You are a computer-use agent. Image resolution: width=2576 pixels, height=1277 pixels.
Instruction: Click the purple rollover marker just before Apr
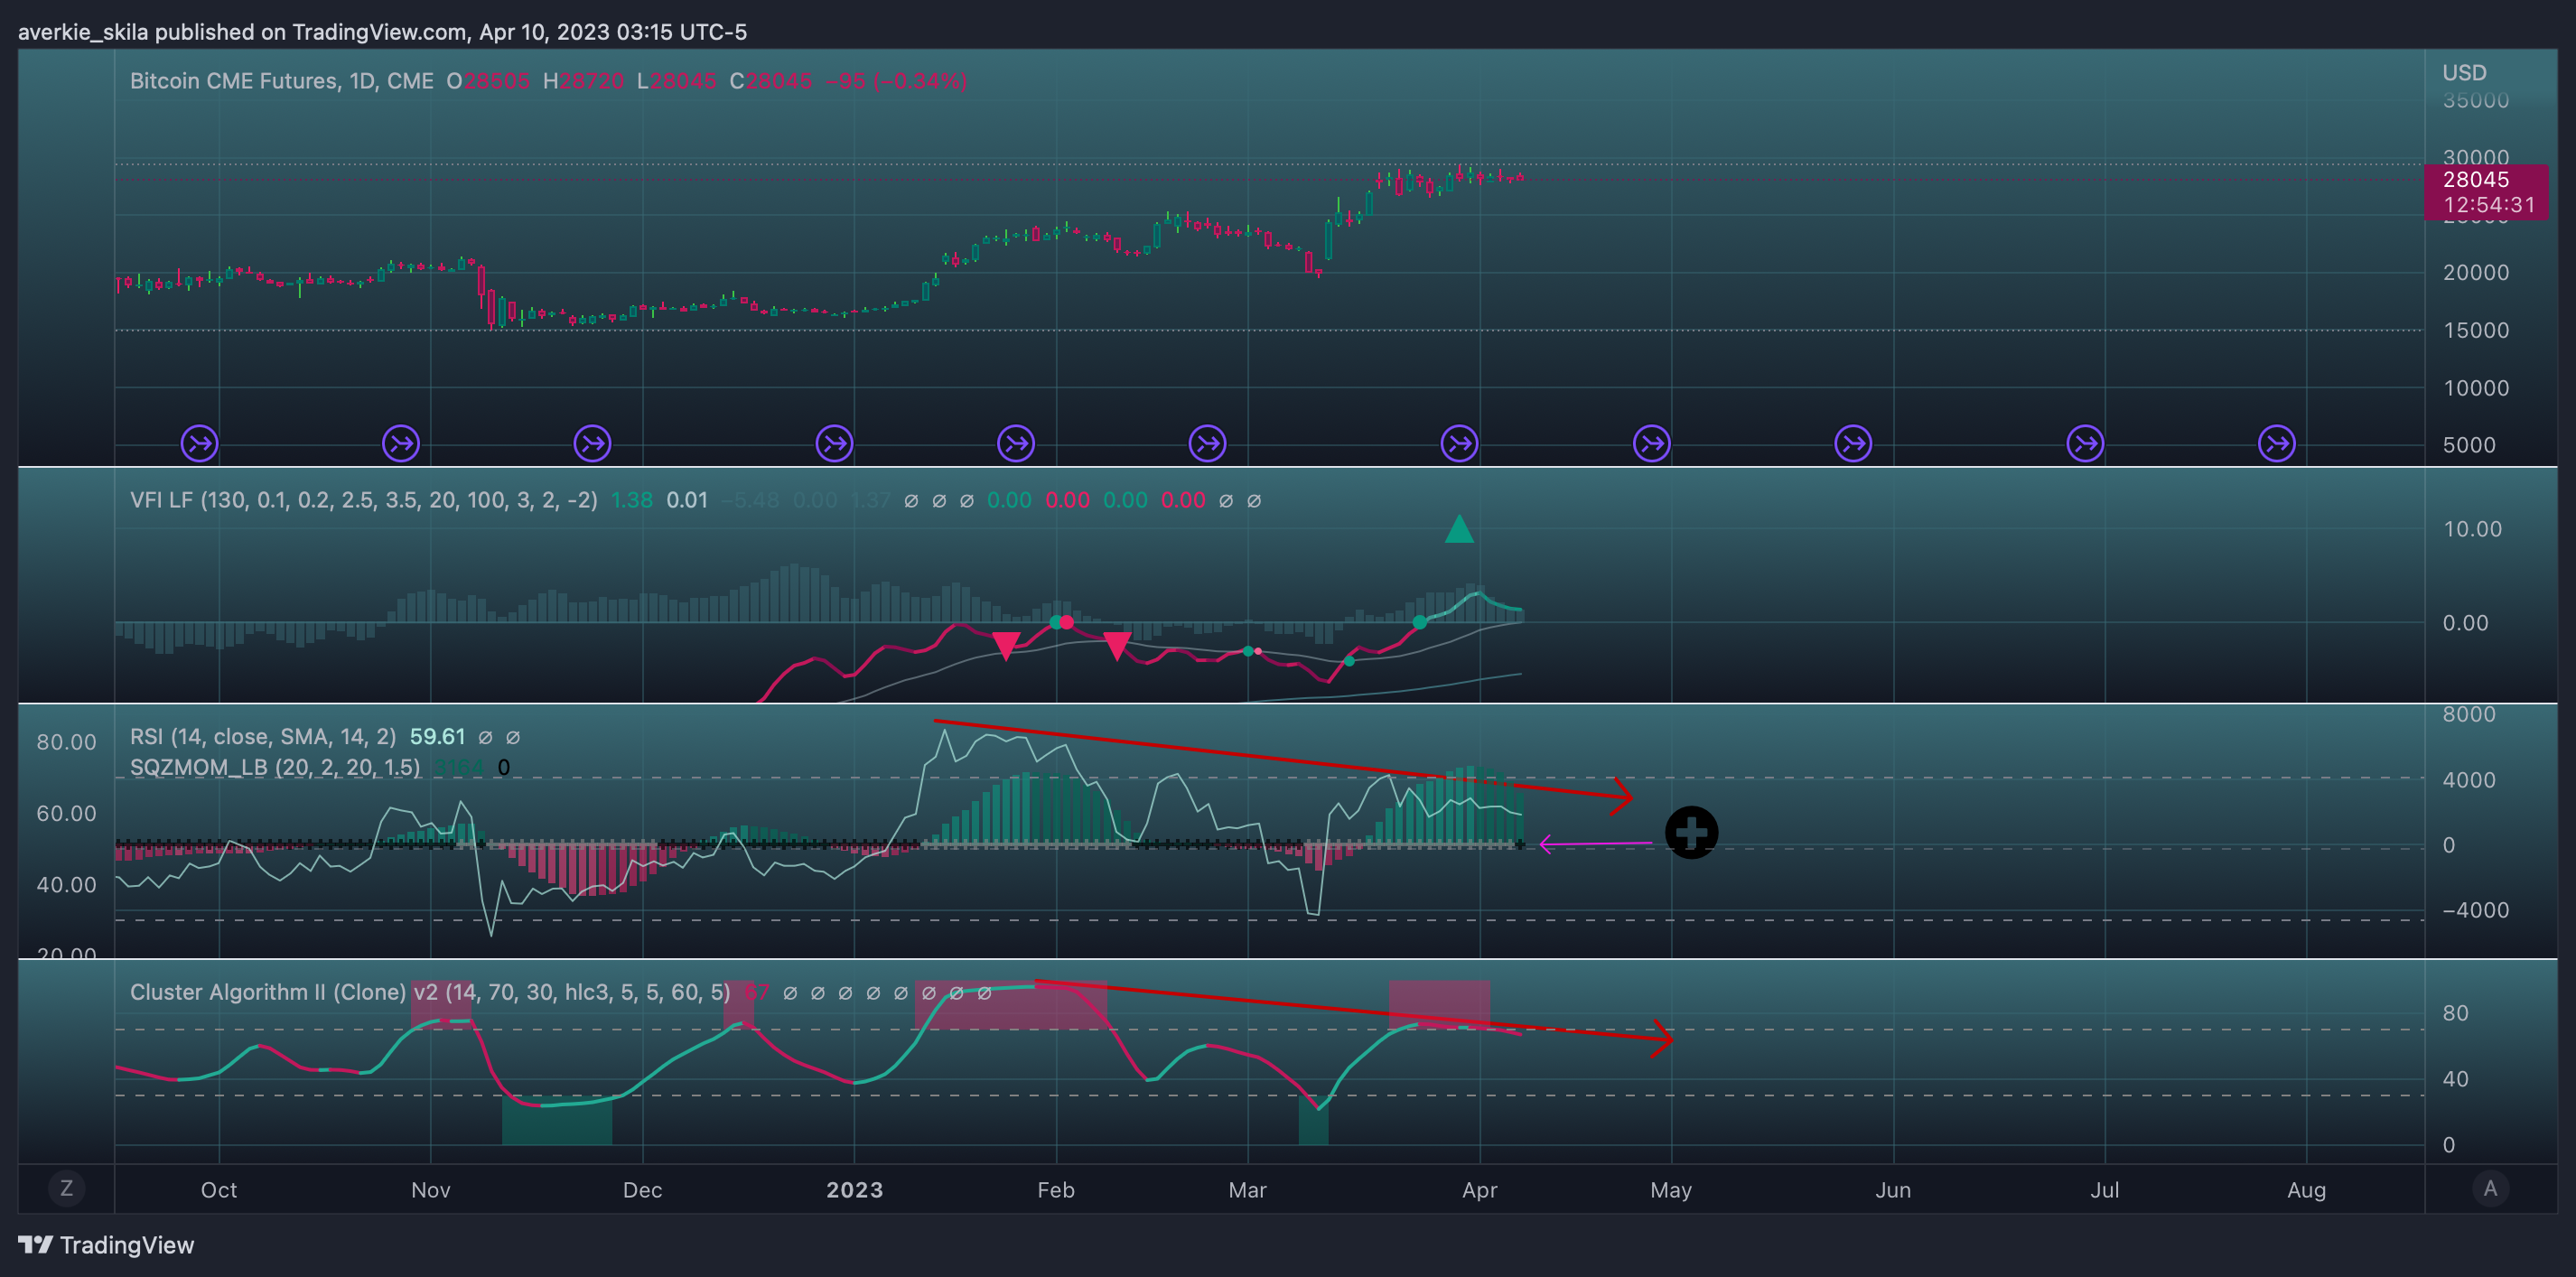(1460, 443)
